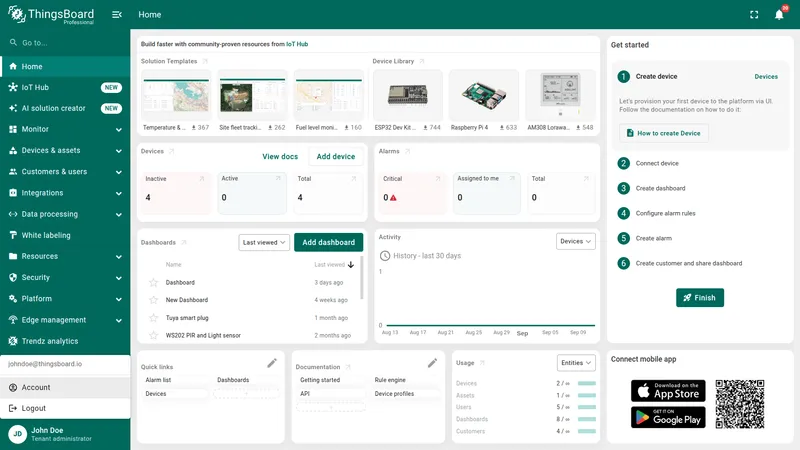Screen dimensions: 800x450
Task: Select Connect device step 2
Action: pyautogui.click(x=657, y=163)
